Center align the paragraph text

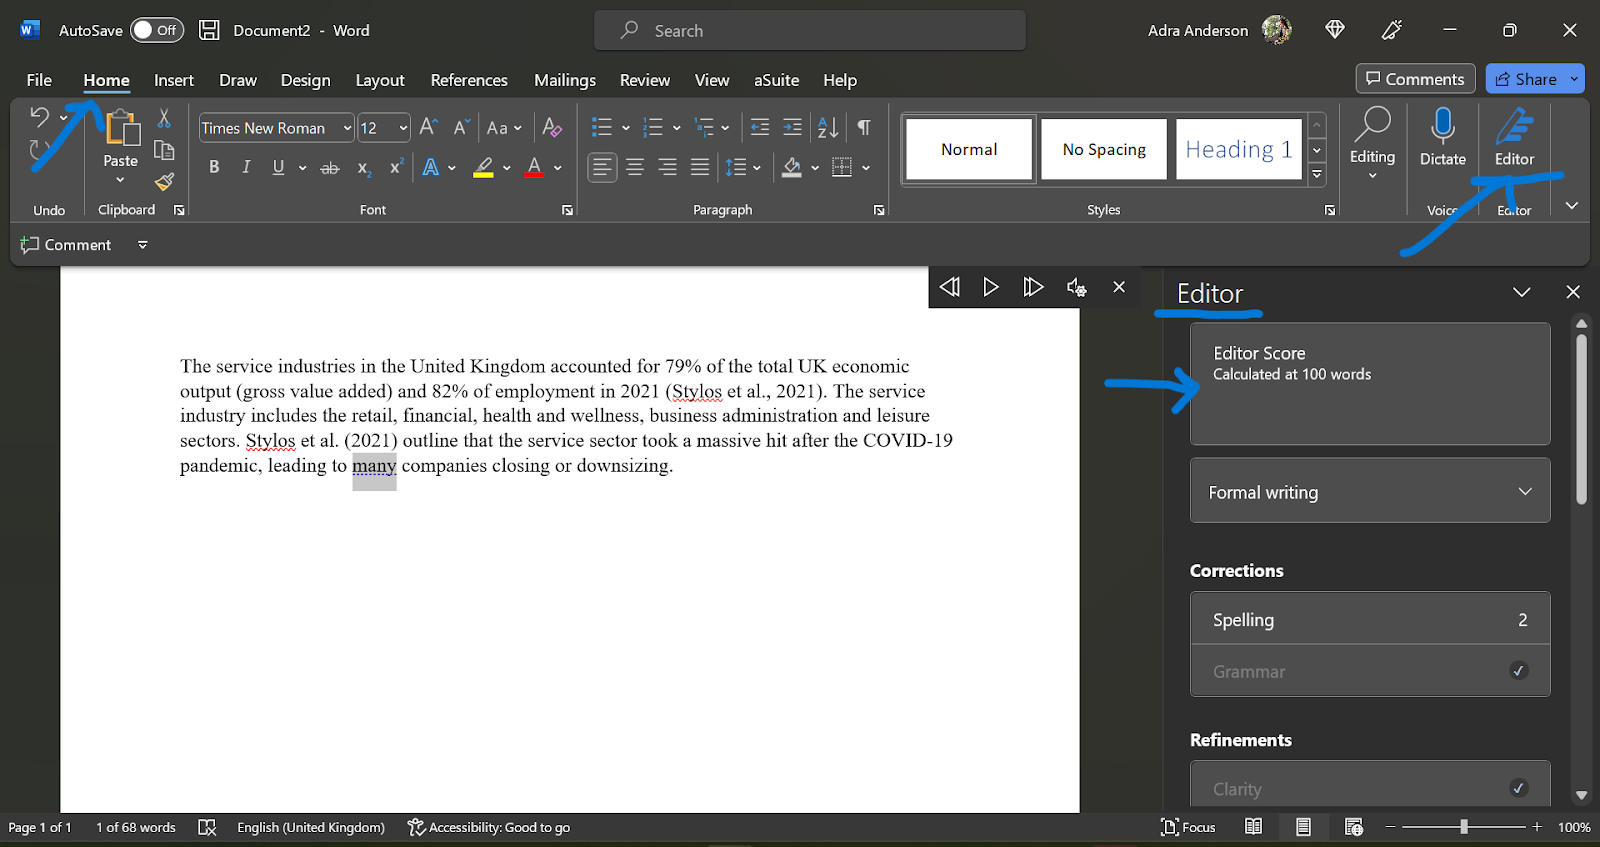point(635,168)
